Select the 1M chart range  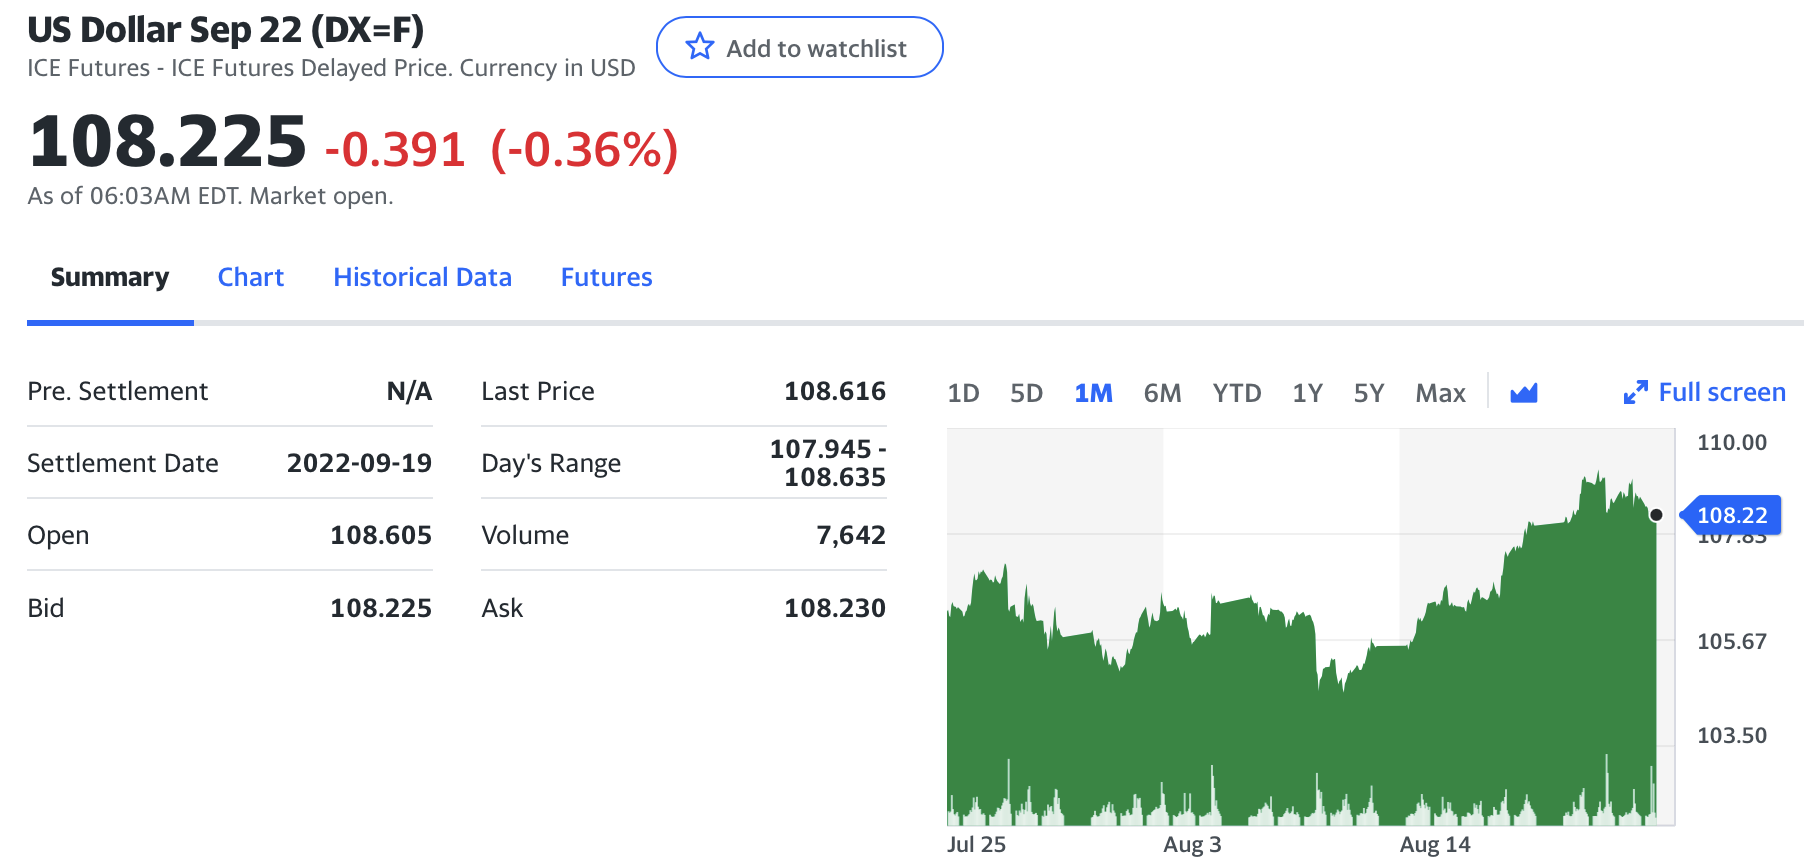pyautogui.click(x=1093, y=393)
